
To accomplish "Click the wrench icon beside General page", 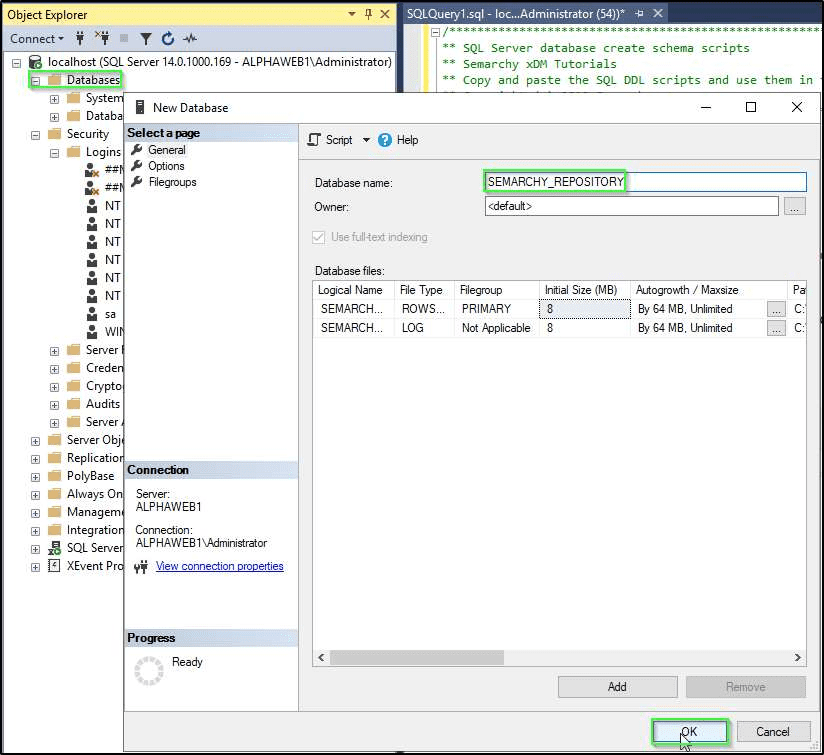I will coord(137,149).
